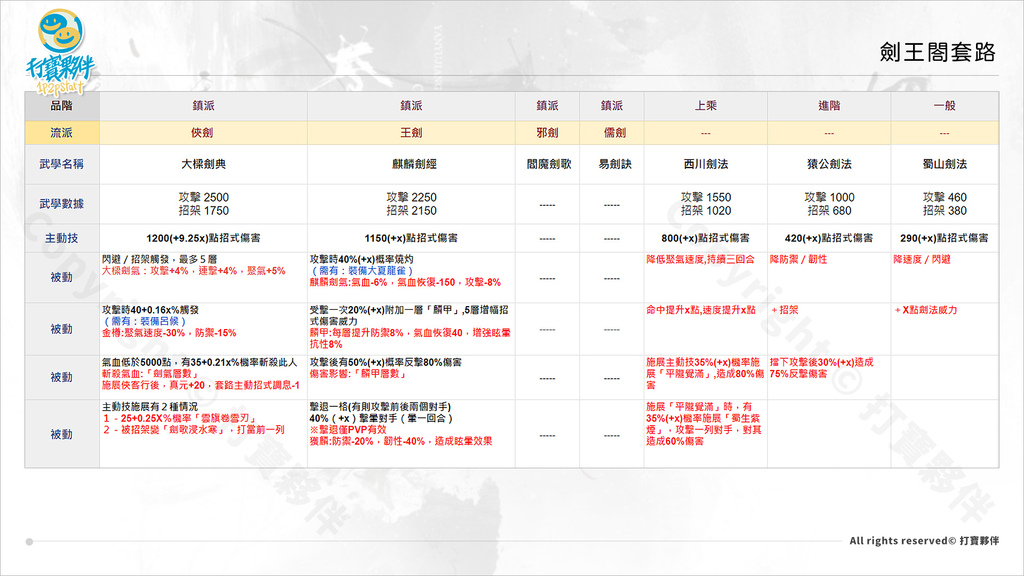Click the 打寶夥伴 smiley-face logo

click(x=60, y=50)
